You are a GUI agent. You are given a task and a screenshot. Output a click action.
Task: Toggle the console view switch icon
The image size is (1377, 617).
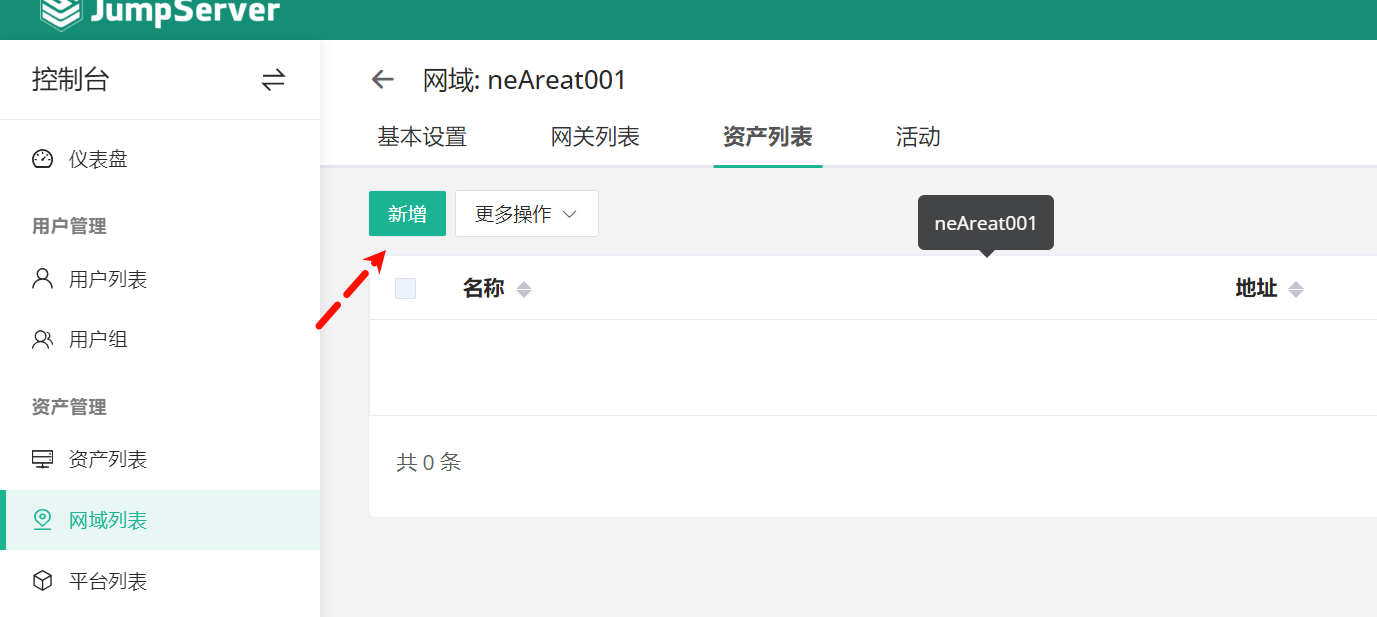point(273,80)
